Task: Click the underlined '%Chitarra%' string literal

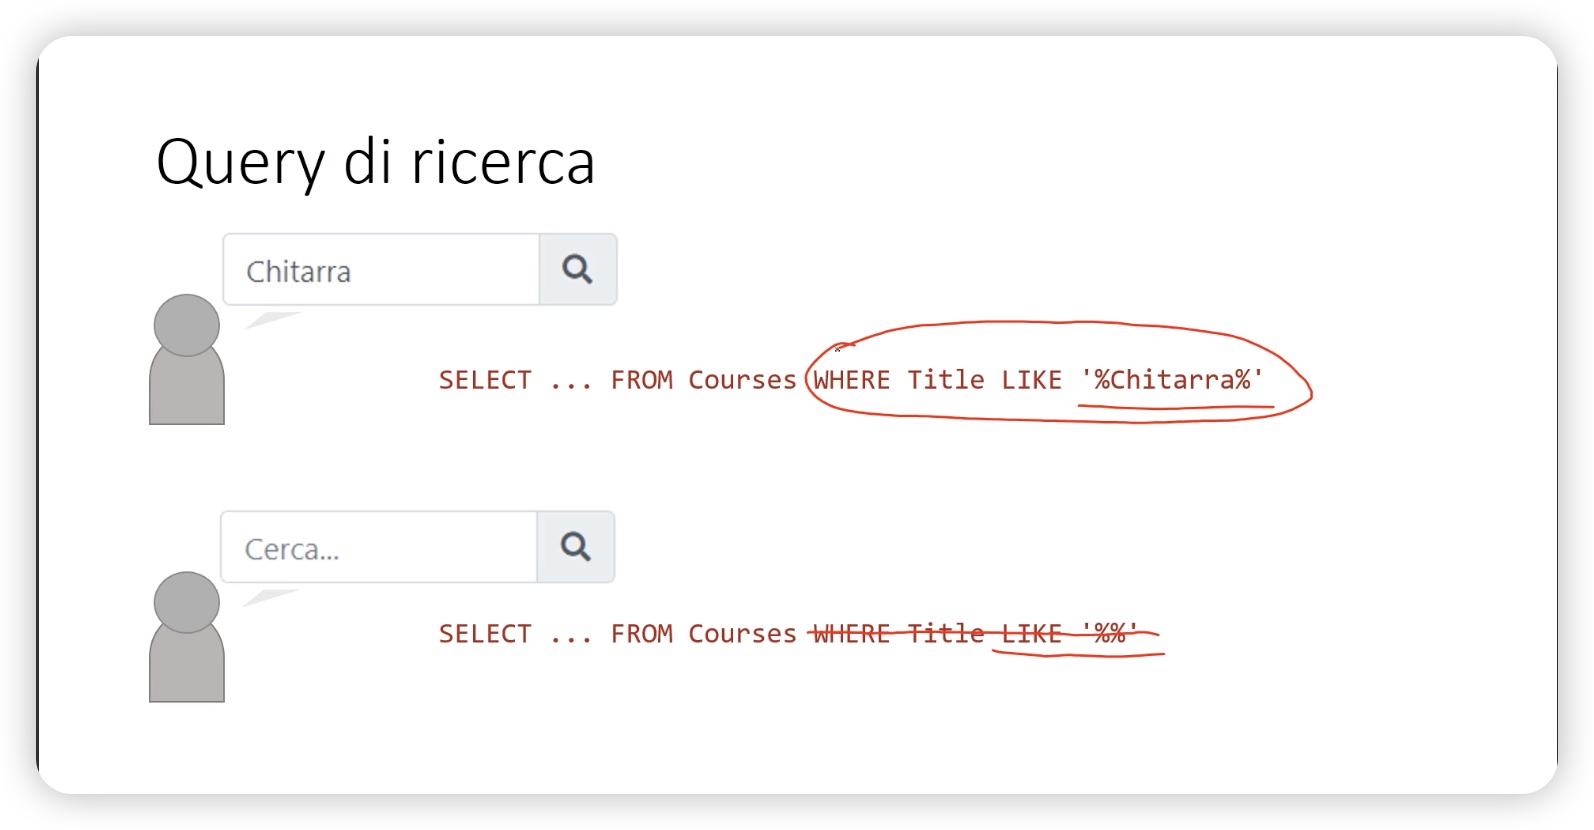Action: coord(1171,380)
